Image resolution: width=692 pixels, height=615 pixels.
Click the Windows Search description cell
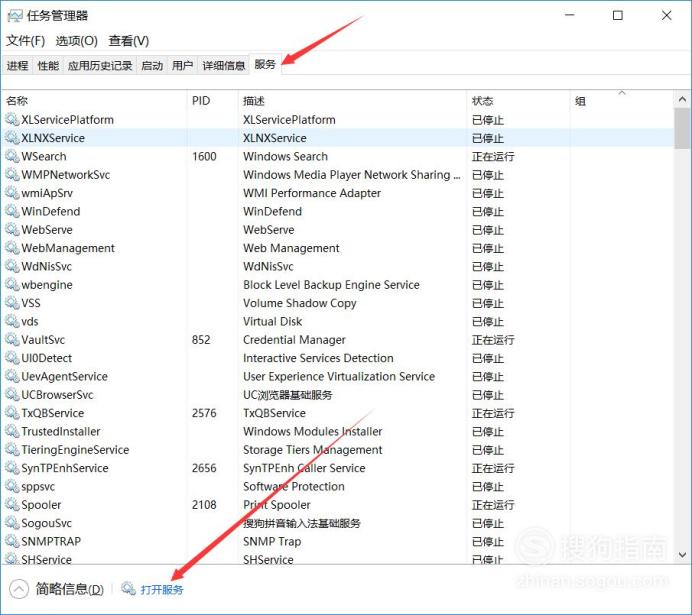click(x=285, y=156)
